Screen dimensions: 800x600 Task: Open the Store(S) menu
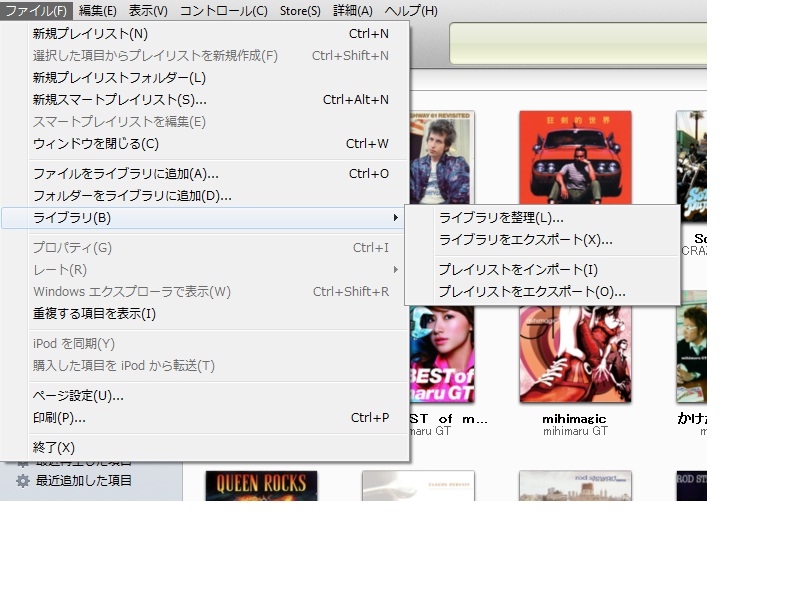coord(300,11)
